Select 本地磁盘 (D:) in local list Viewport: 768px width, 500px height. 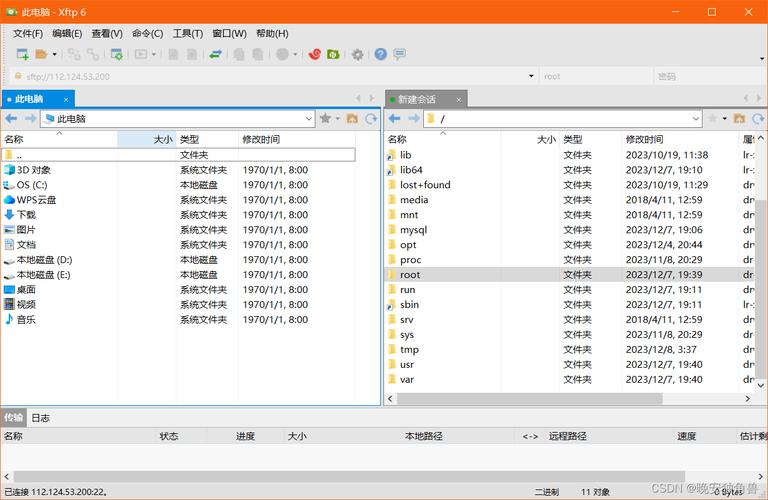[x=44, y=260]
